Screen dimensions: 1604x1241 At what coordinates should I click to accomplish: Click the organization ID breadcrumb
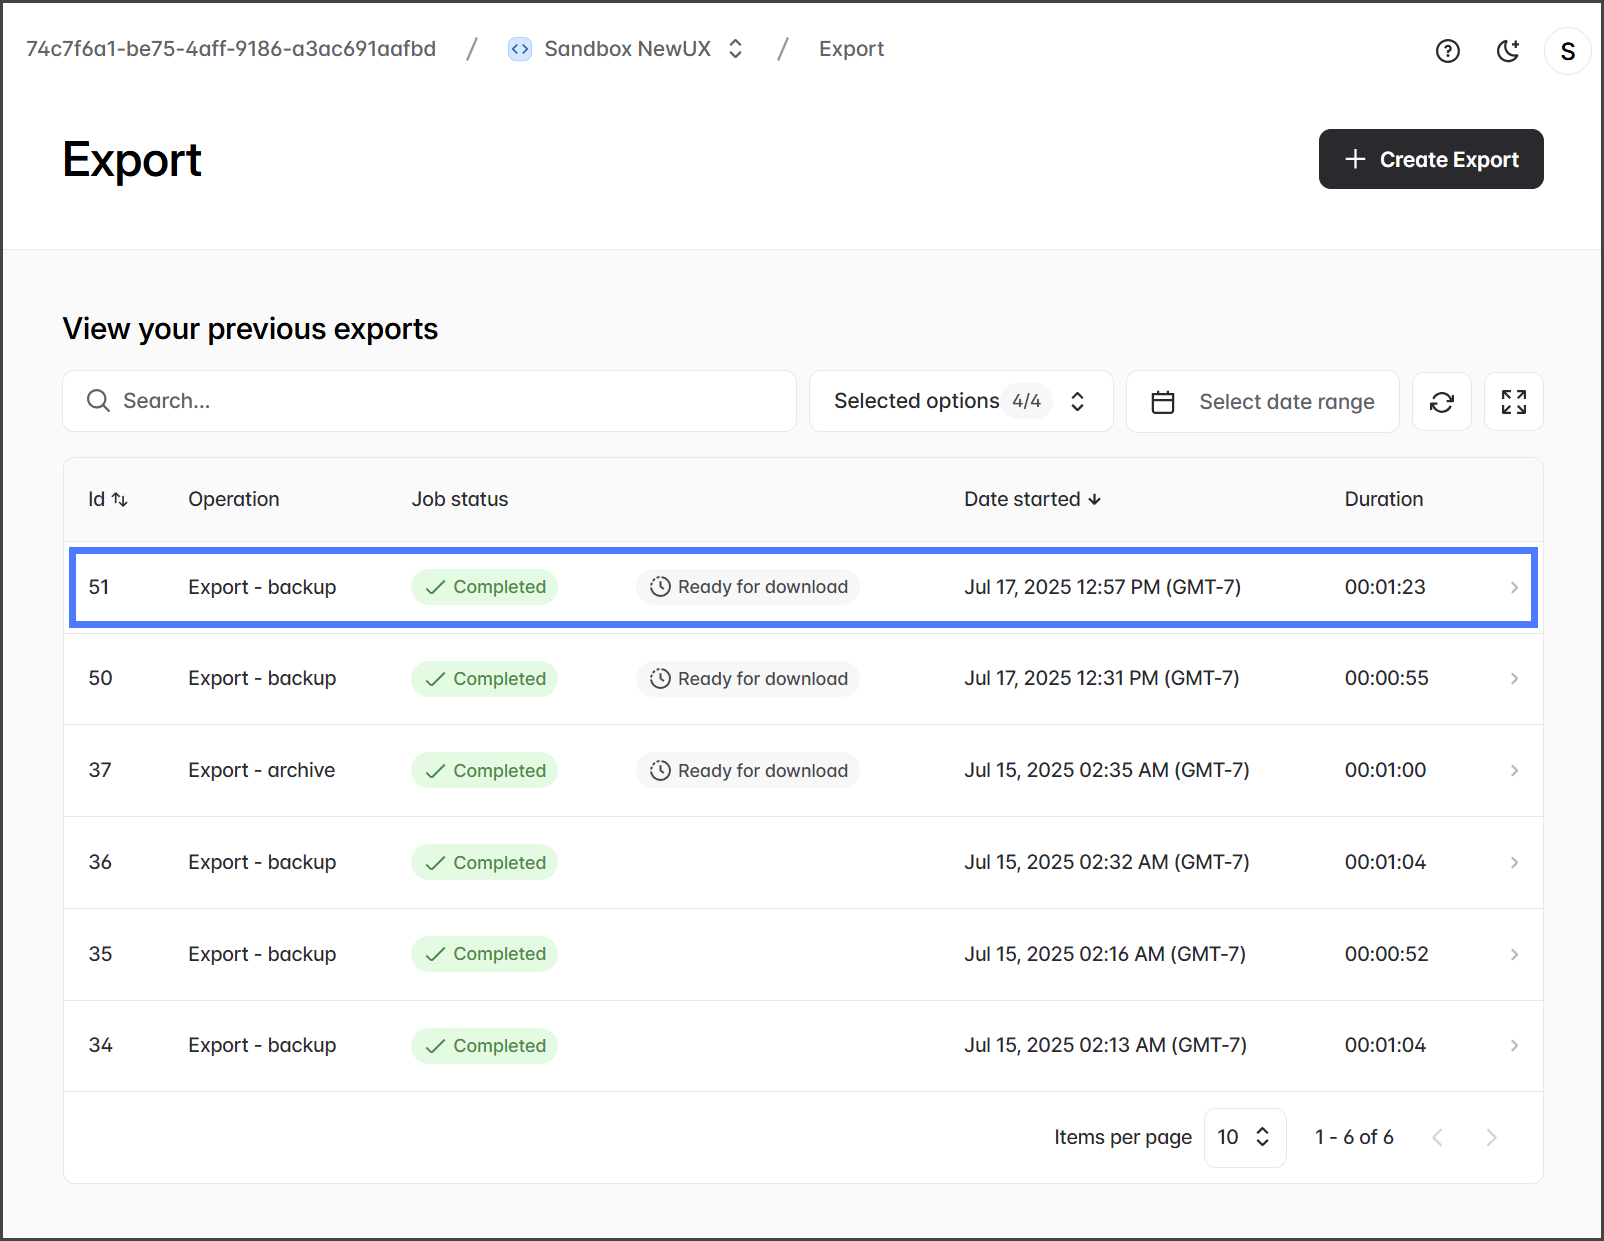231,49
